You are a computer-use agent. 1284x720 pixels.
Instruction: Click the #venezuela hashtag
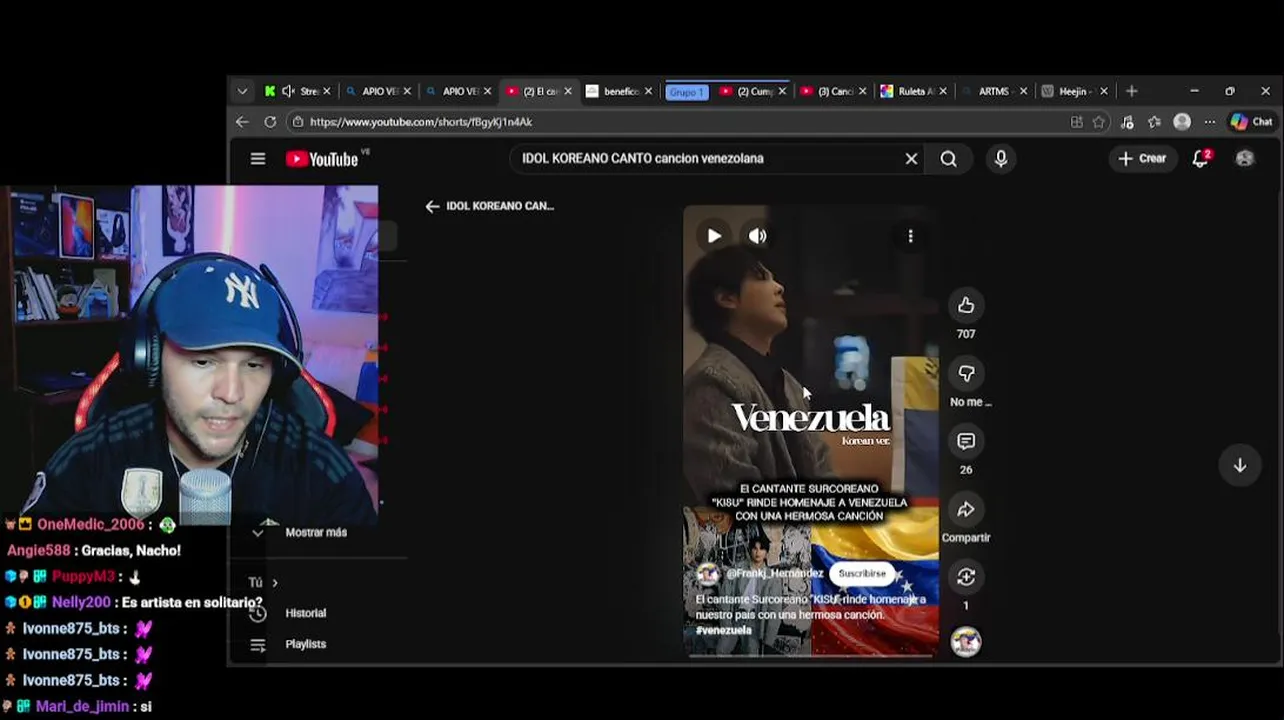point(723,631)
